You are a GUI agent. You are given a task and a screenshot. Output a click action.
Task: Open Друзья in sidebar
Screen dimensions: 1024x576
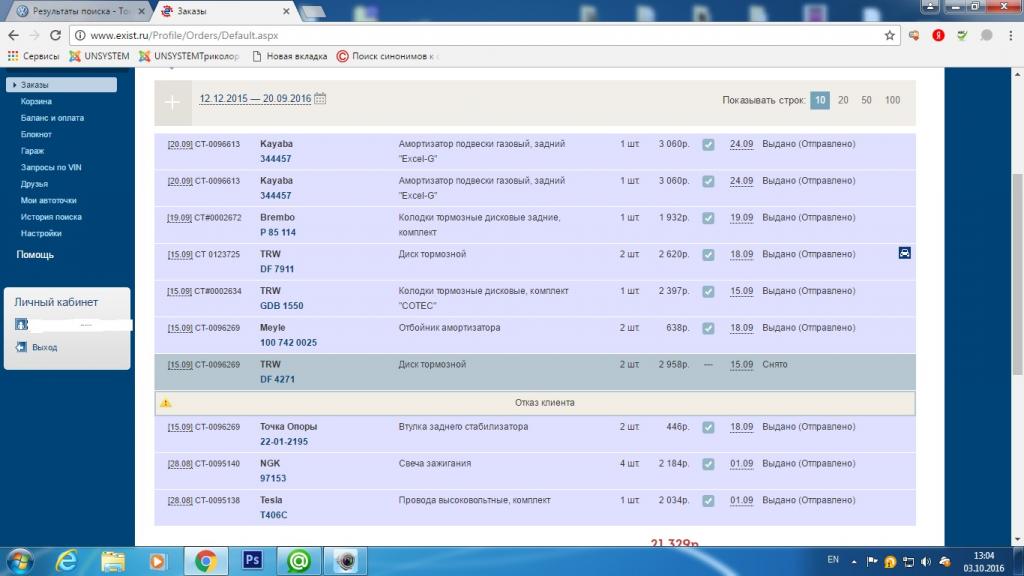[34, 184]
